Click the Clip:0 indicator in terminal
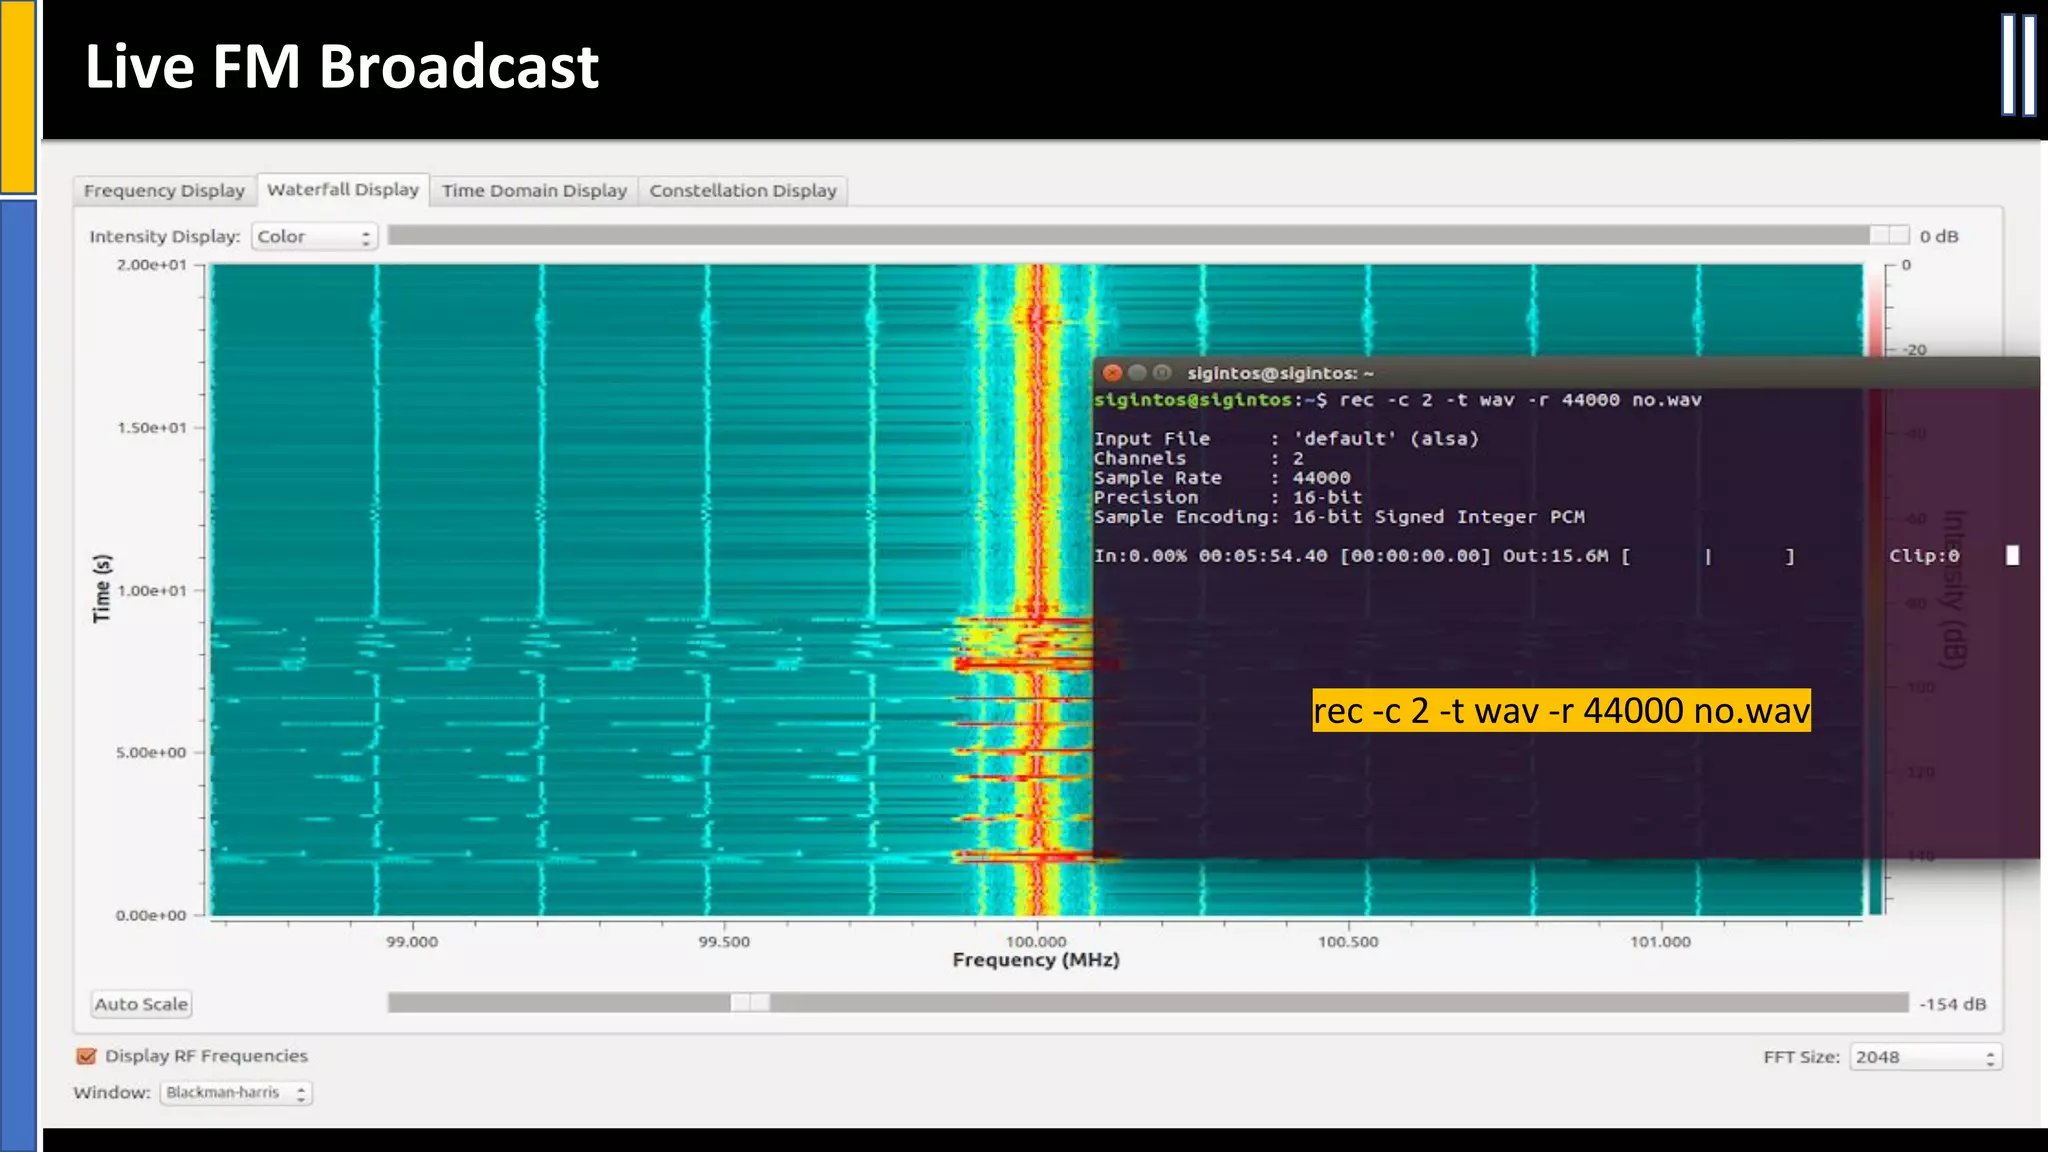The height and width of the screenshot is (1152, 2048). pyautogui.click(x=1924, y=556)
